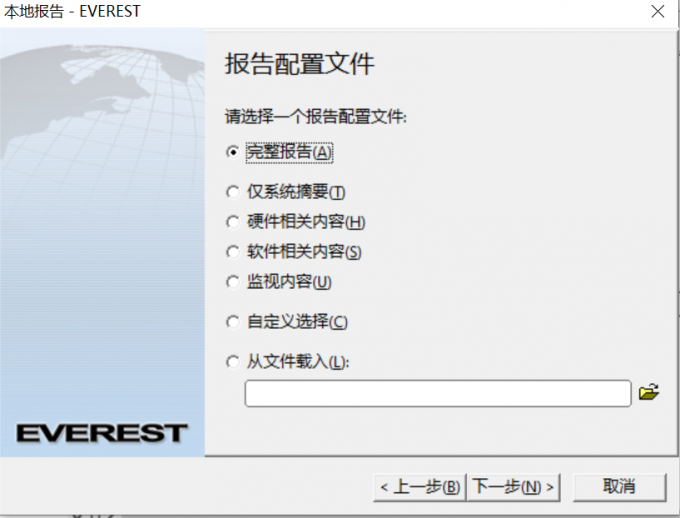Open the browse folder icon
This screenshot has height=518, width=680.
(x=649, y=392)
